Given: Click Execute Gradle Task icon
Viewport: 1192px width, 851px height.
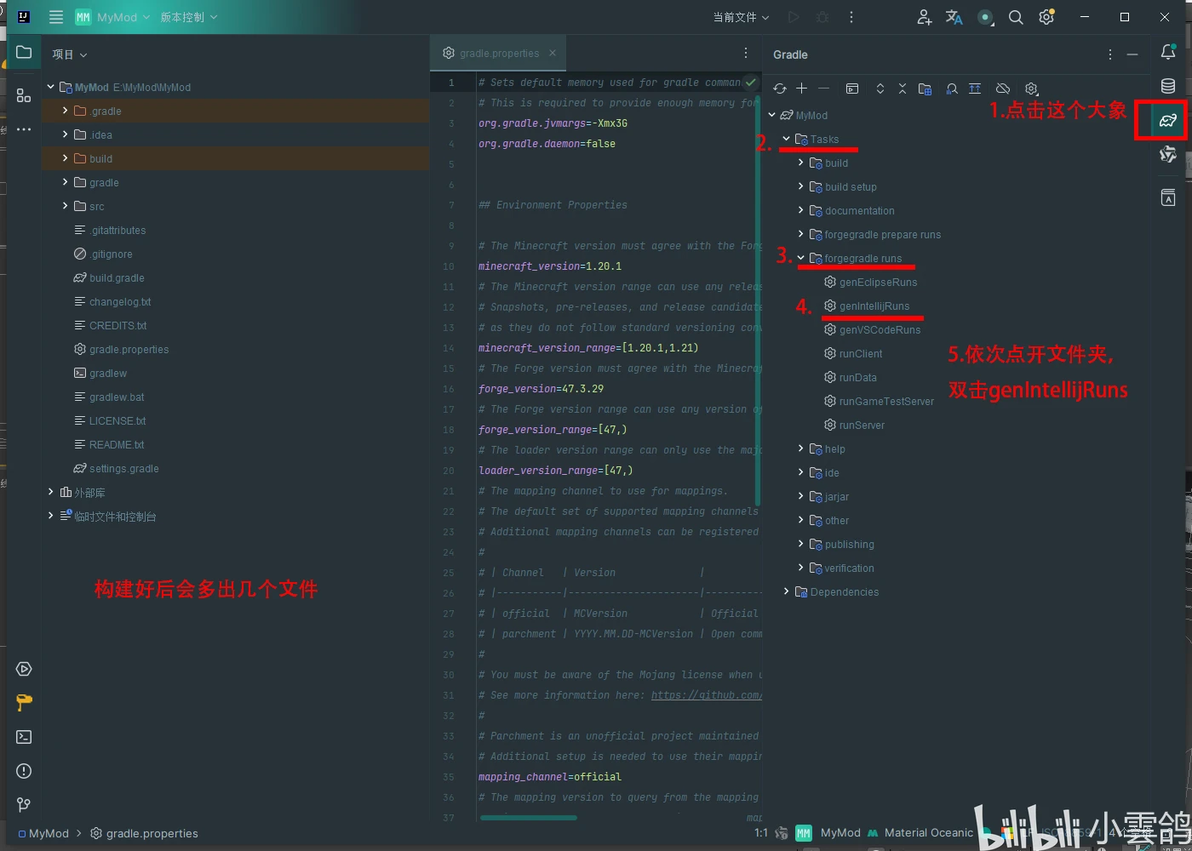Looking at the screenshot, I should tap(852, 88).
